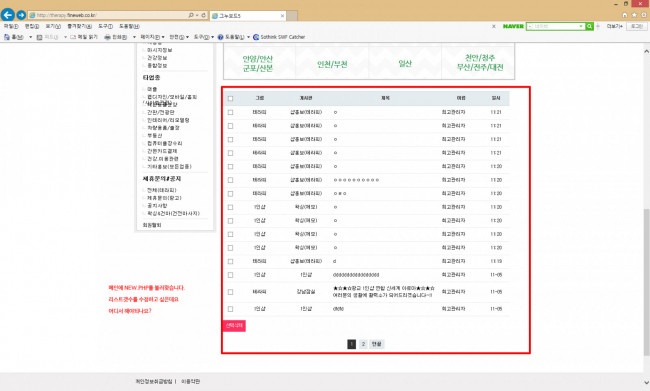Go to page 2 in pagination
This screenshot has width=650, height=391.
pos(363,344)
